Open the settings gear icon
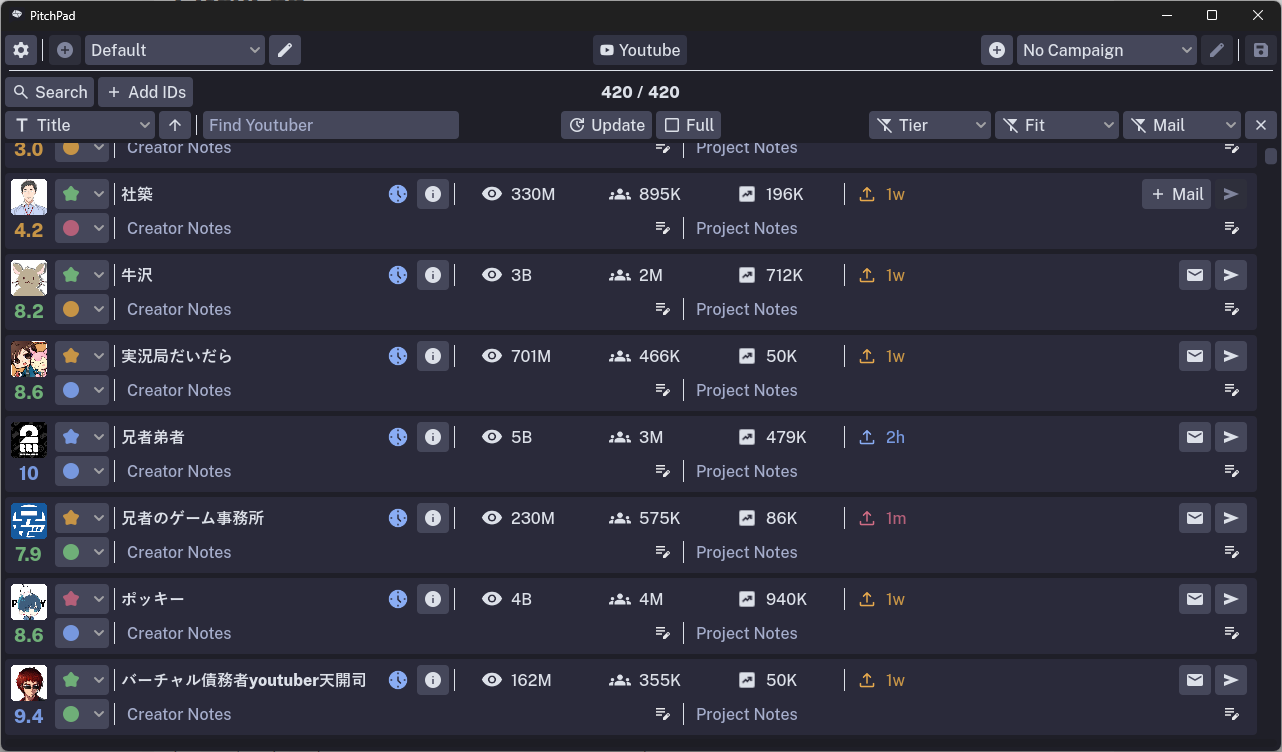This screenshot has height=752, width=1282. point(21,50)
